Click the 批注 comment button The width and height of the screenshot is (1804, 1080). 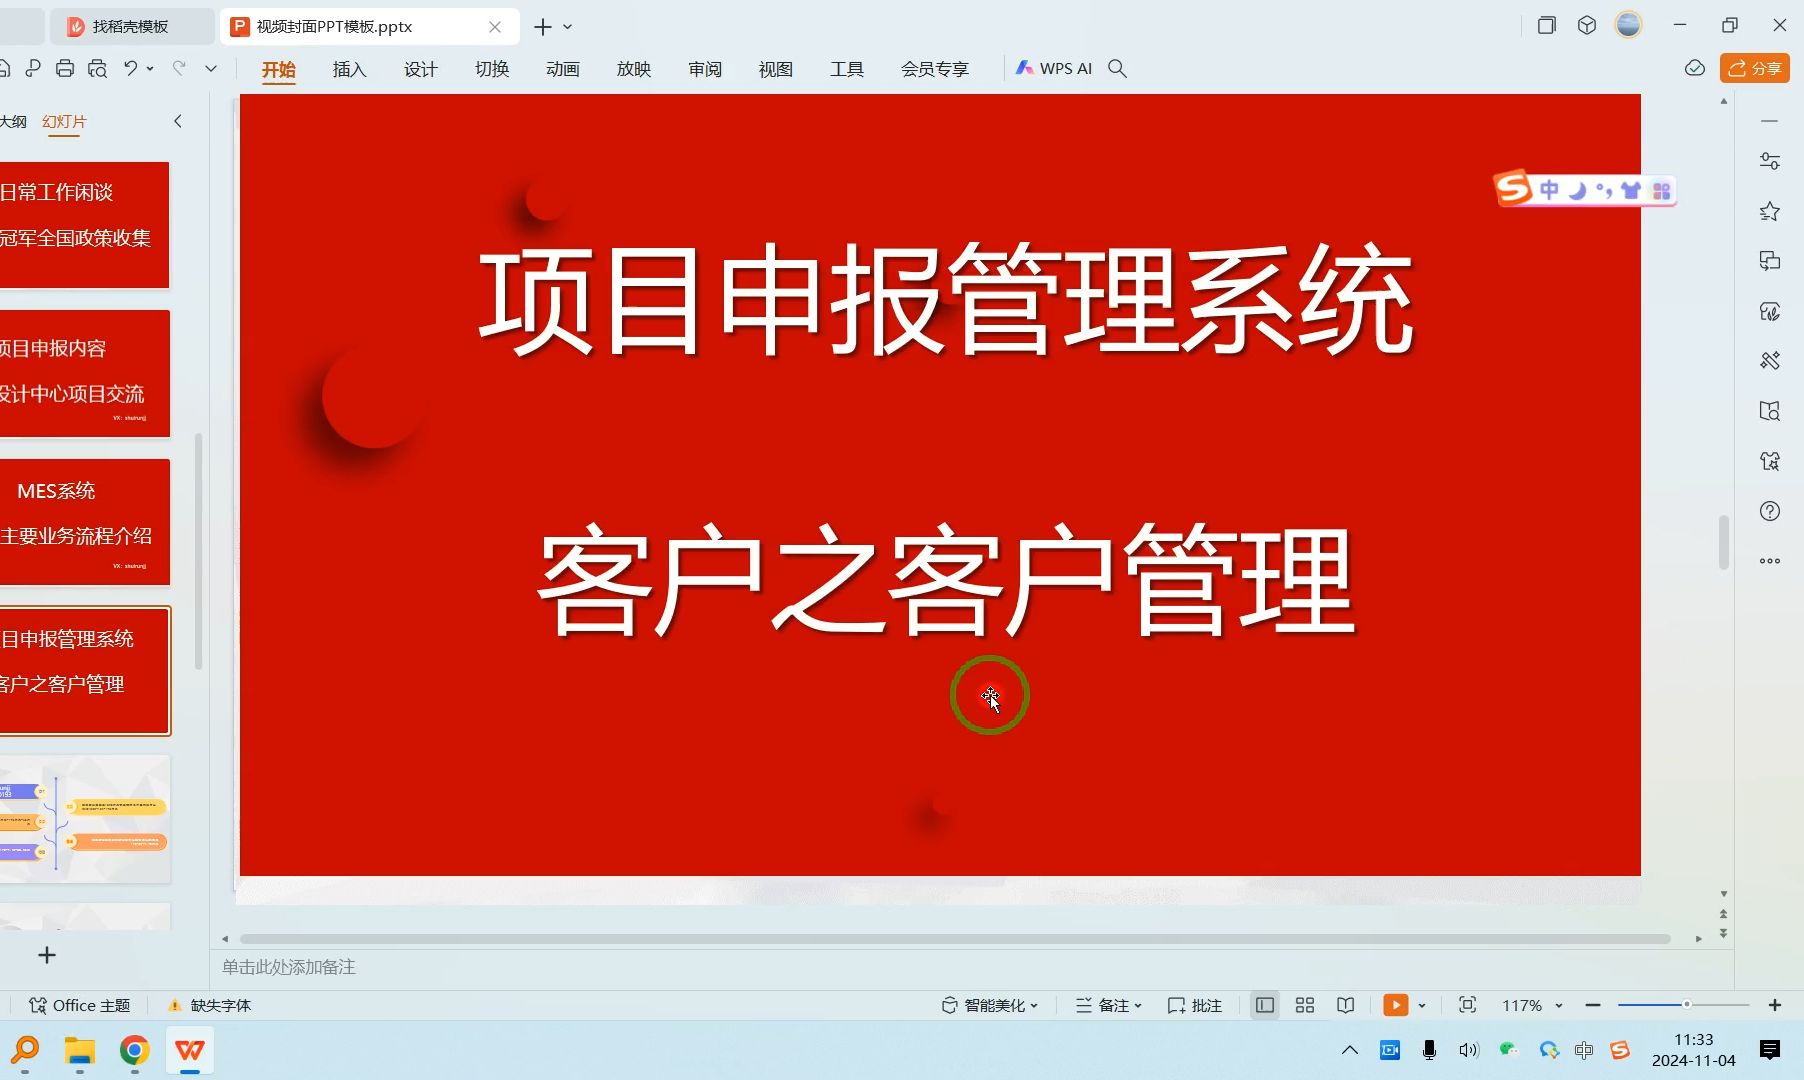click(x=1195, y=1005)
